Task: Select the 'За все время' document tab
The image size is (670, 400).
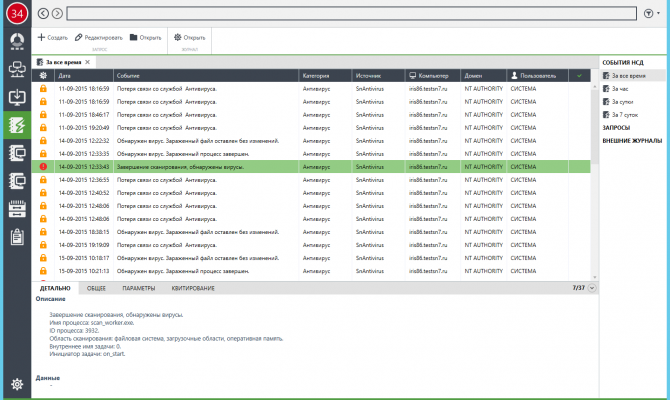Action: click(63, 62)
